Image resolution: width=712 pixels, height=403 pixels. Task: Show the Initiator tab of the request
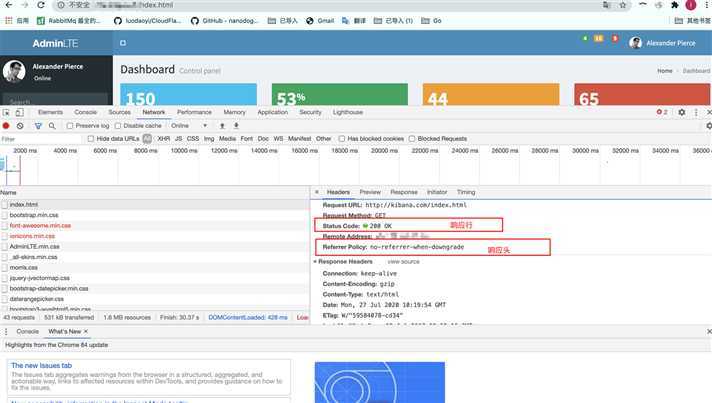(437, 192)
